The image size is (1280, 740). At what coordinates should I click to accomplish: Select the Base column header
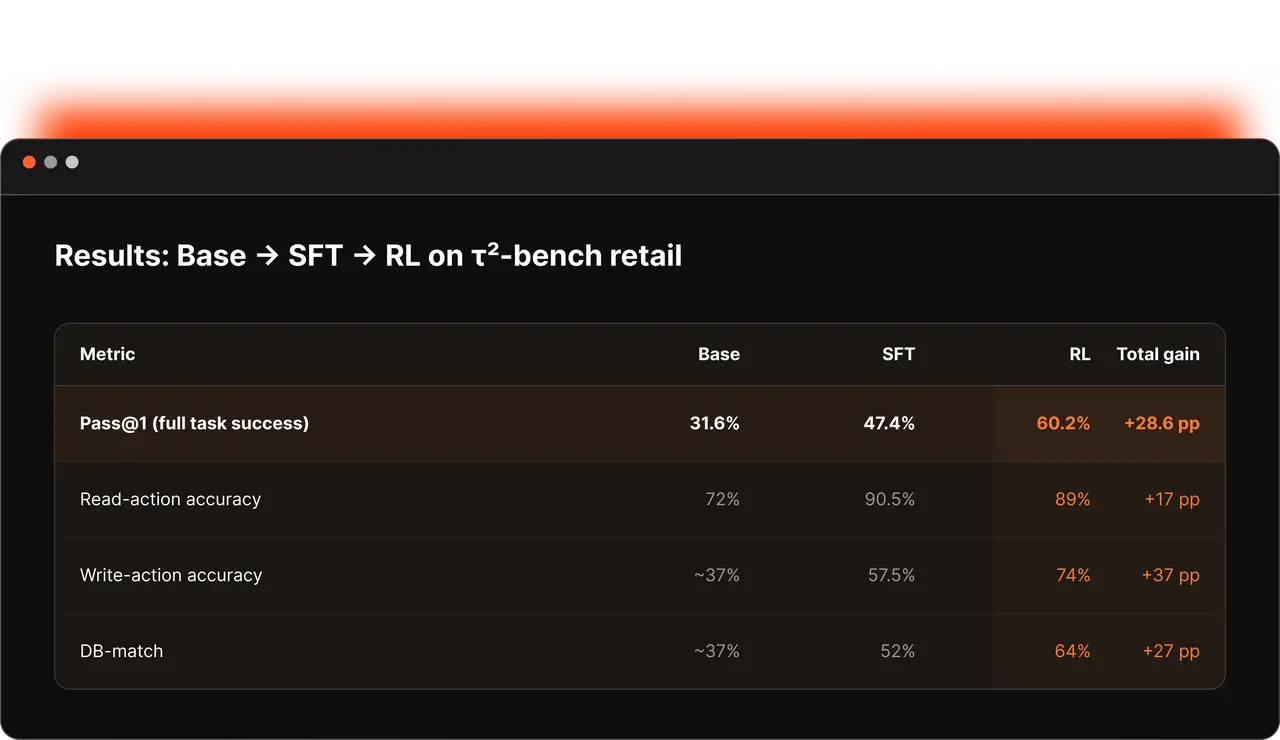click(719, 354)
